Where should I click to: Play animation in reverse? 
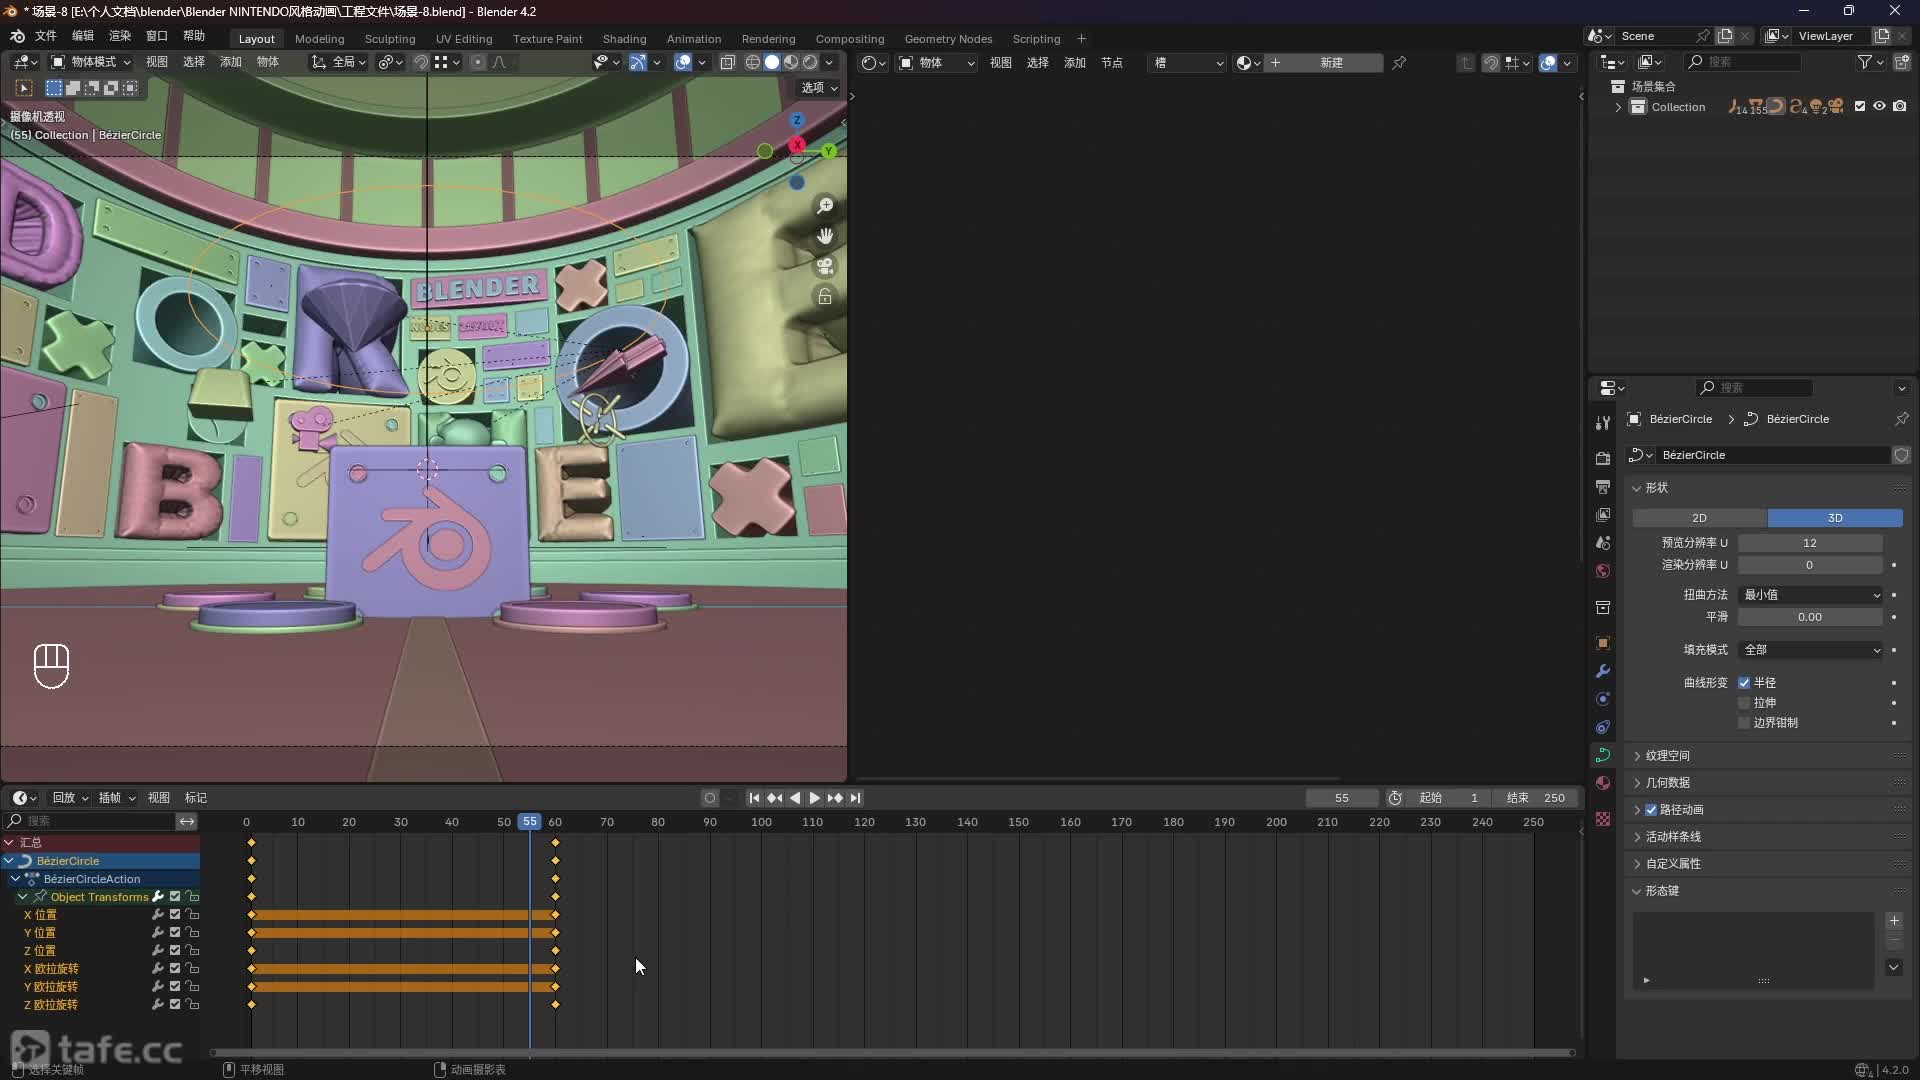pyautogui.click(x=795, y=798)
